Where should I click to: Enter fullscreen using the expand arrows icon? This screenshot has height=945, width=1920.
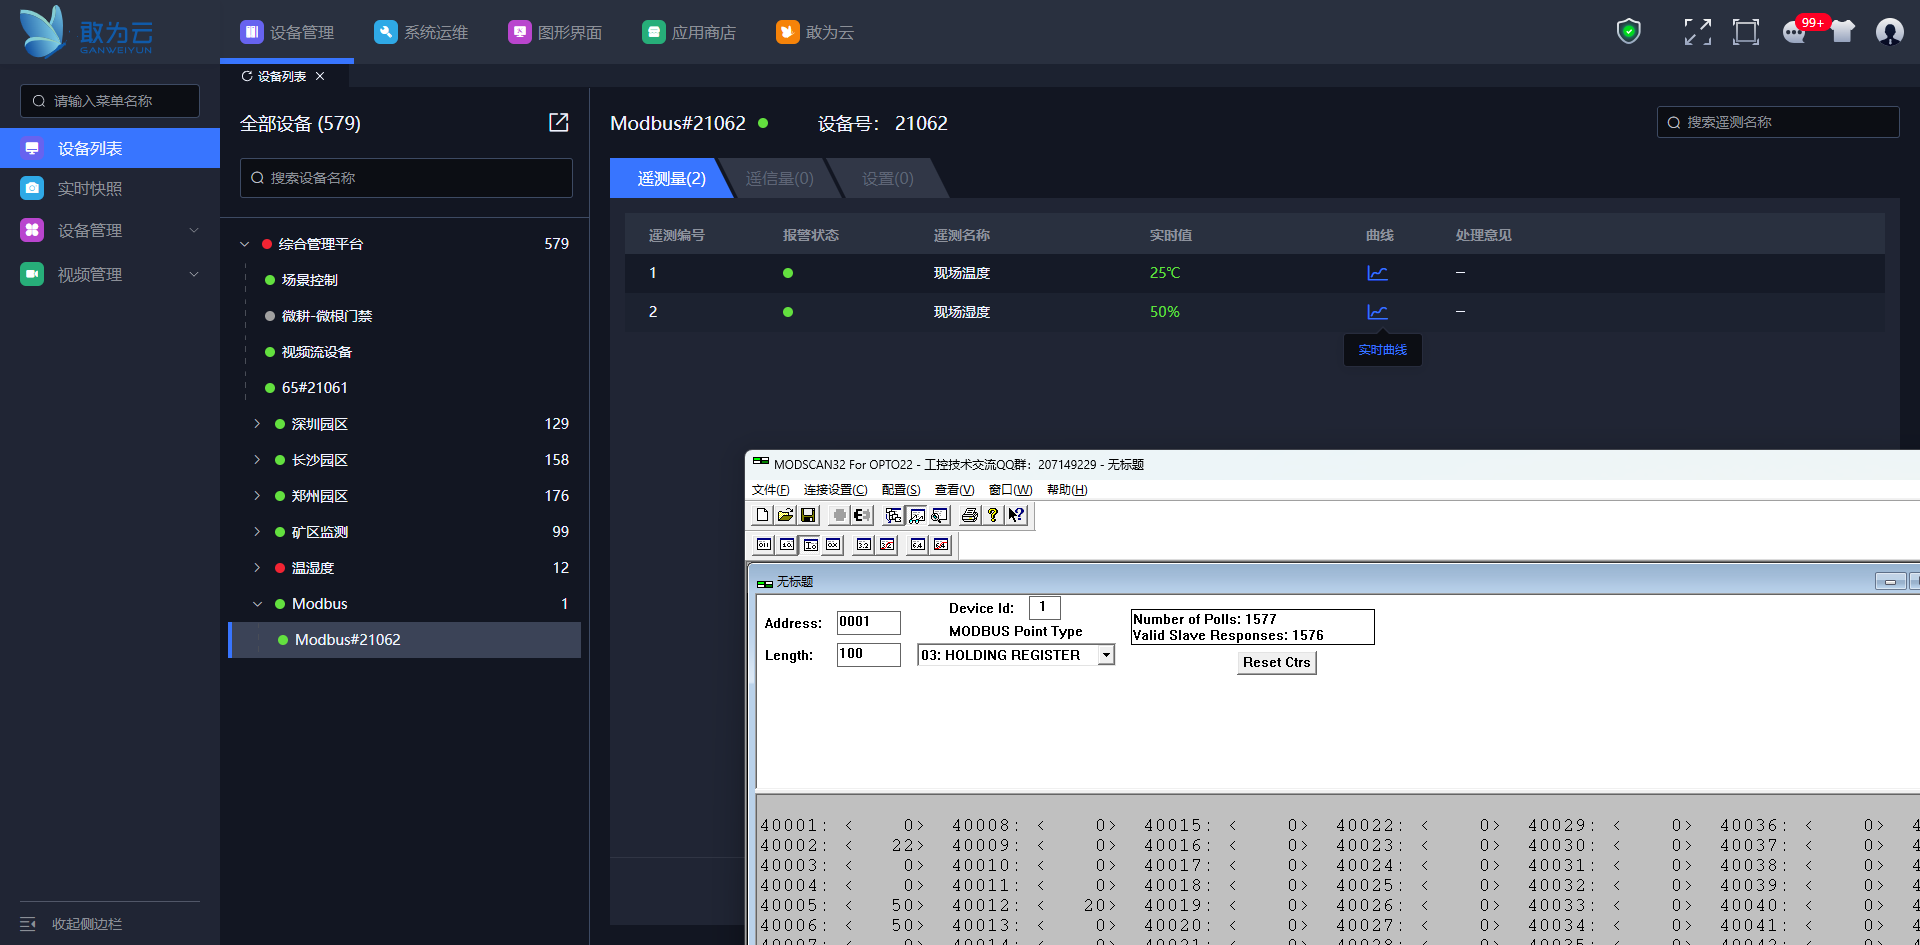point(1697,32)
